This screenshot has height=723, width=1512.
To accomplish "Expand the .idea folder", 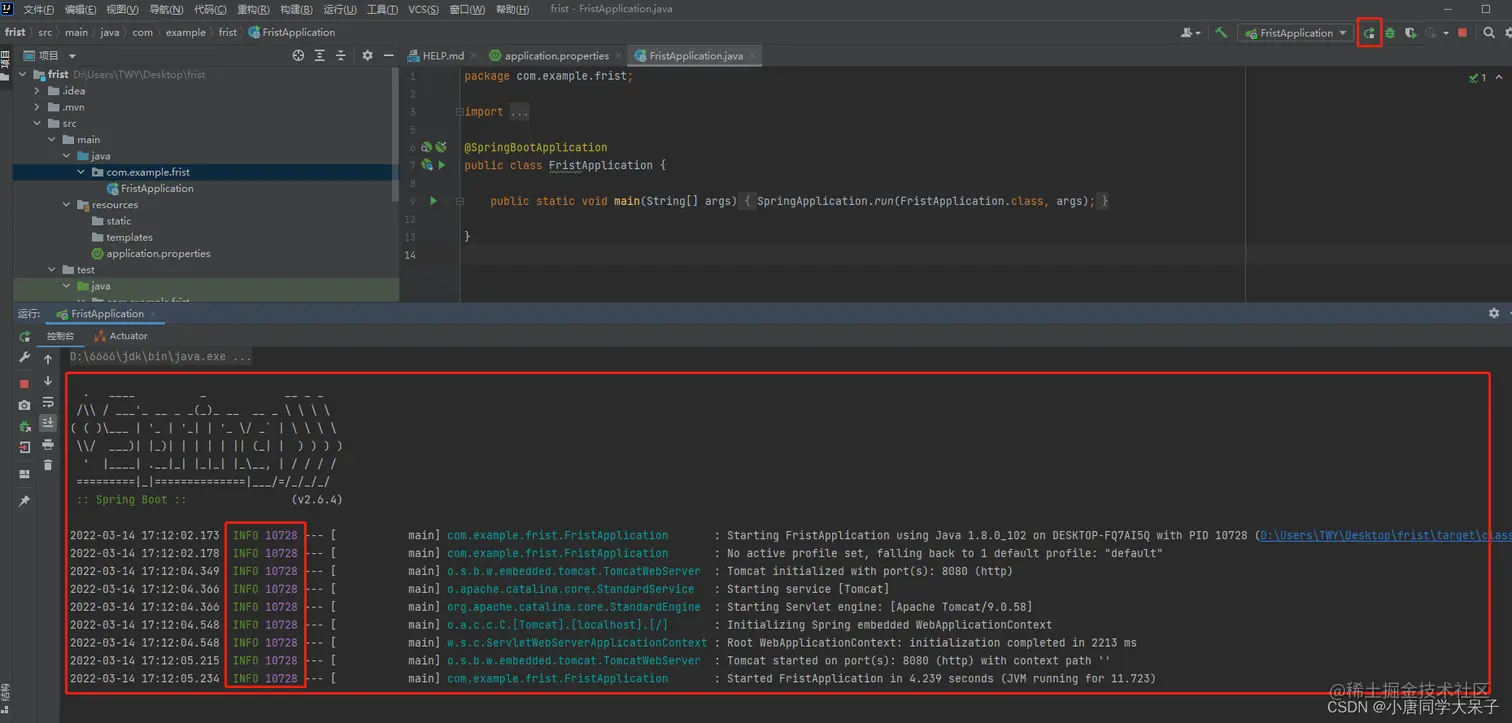I will click(x=37, y=91).
